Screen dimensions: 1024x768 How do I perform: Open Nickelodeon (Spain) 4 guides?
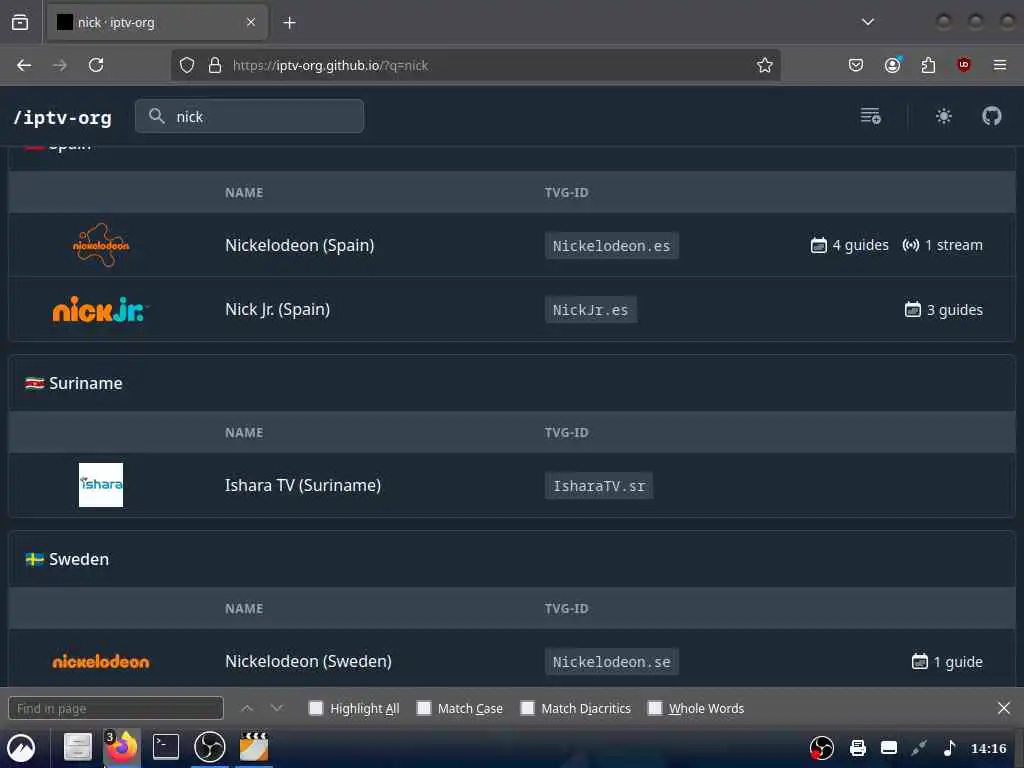849,246
